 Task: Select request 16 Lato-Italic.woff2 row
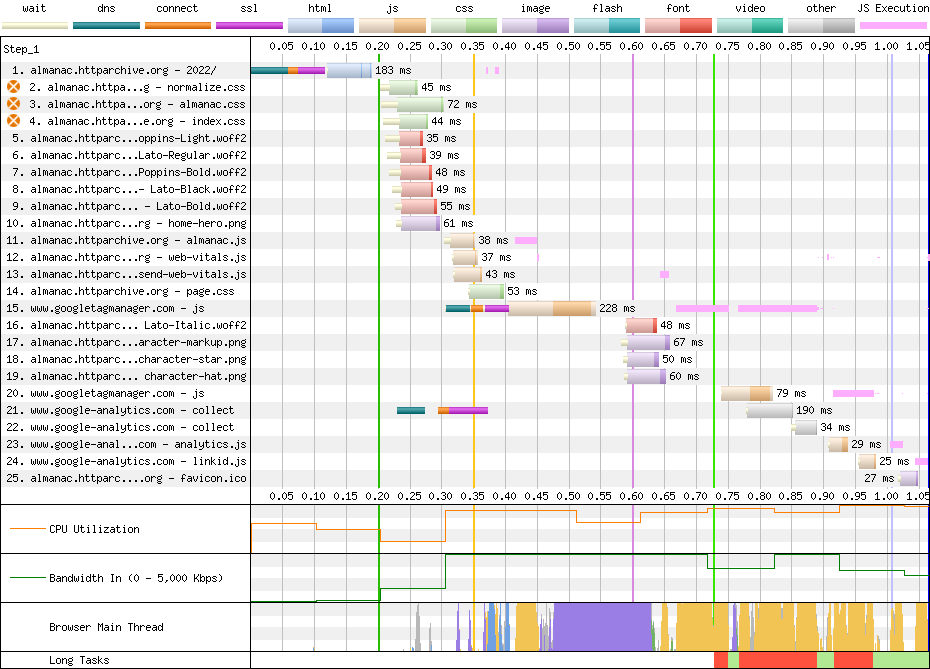(x=138, y=325)
